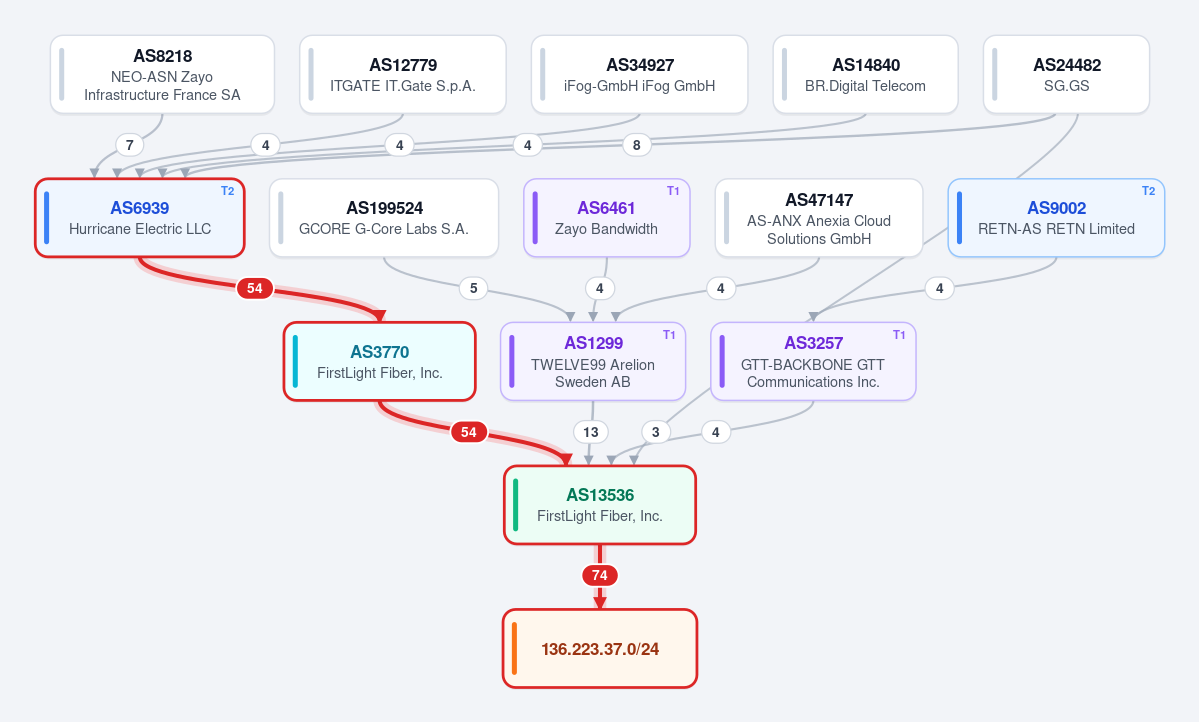Select the 13 path count badge
This screenshot has width=1199, height=722.
(x=591, y=432)
